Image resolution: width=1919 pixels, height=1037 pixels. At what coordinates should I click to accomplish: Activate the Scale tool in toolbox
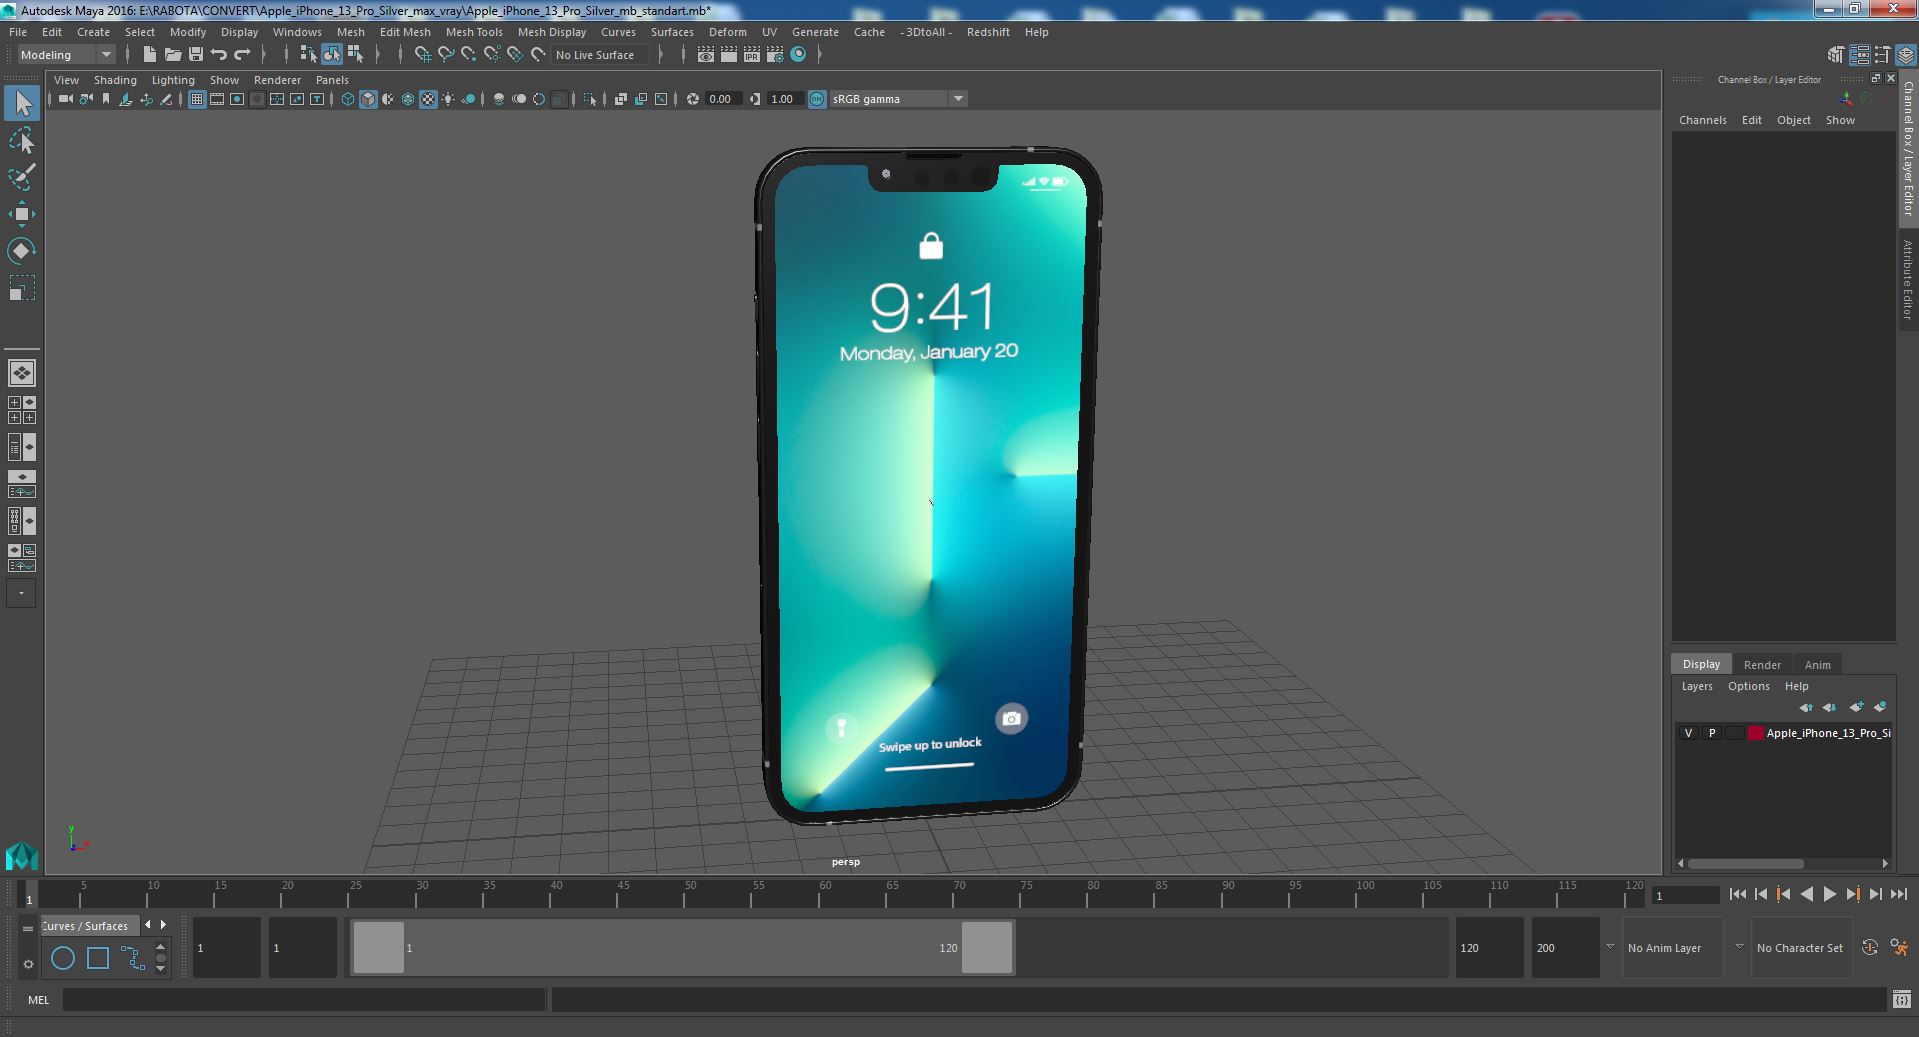22,288
